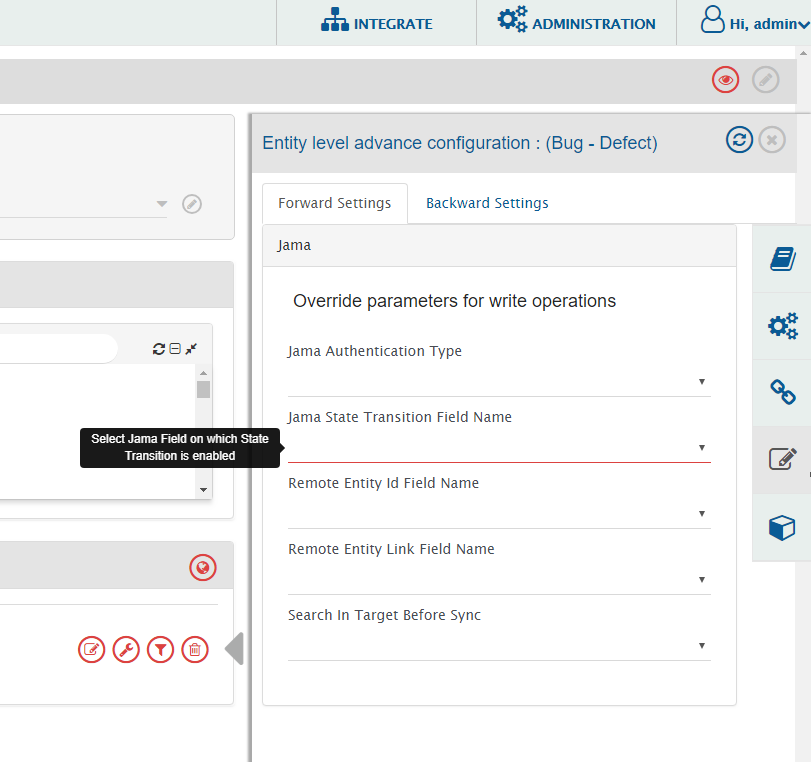Select the cube icon in right sidebar
The width and height of the screenshot is (811, 762).
click(782, 527)
